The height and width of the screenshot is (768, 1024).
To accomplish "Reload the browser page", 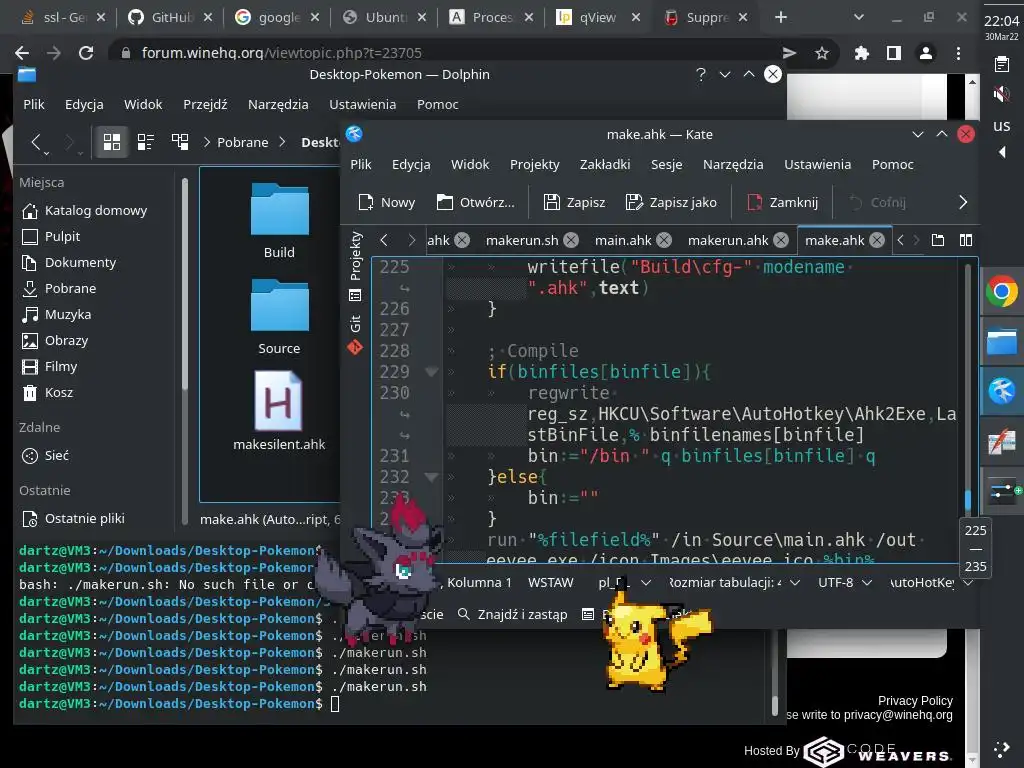I will (86, 53).
